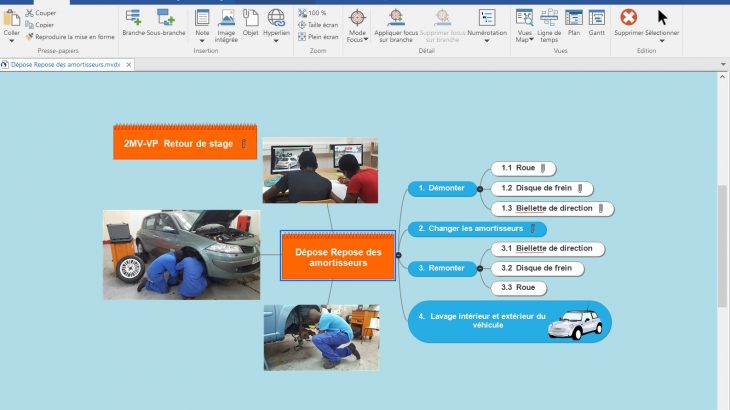Click the attachment clip on 1.1 Roue
Viewport: 730px width, 410px height.
coord(543,169)
